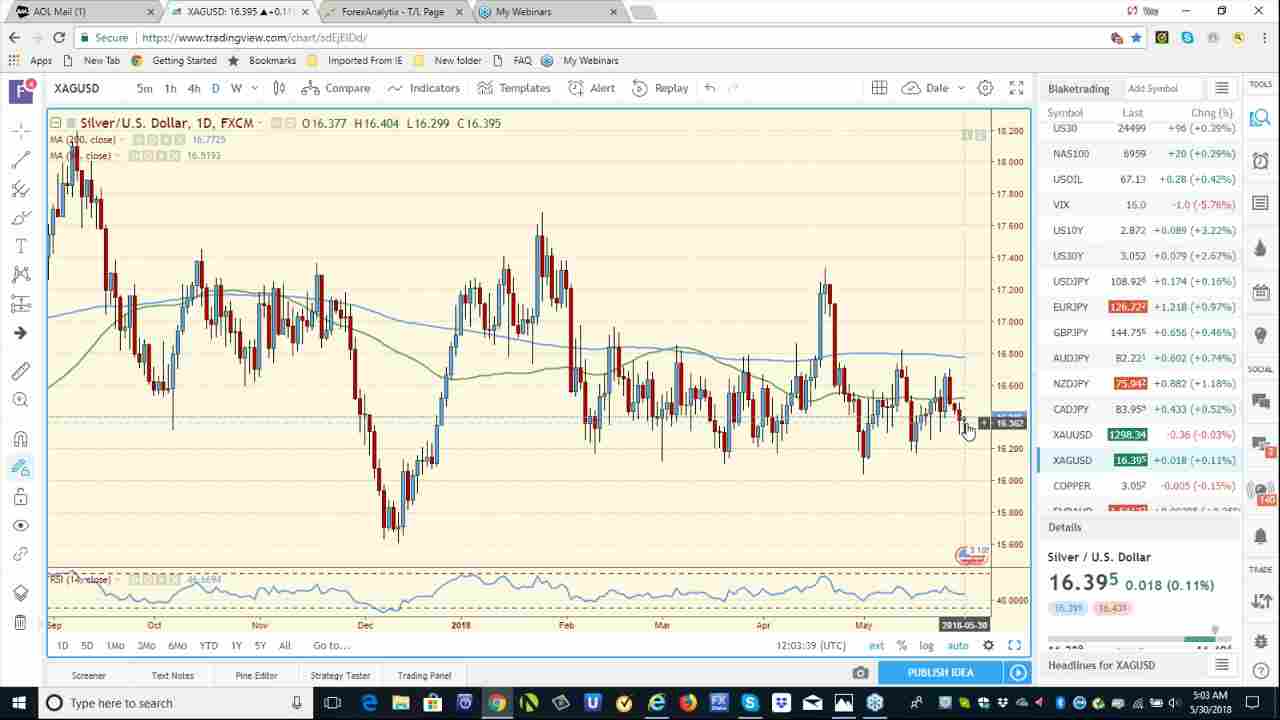Expand the time interval dropdown arrow
Screen dimensions: 1280x720
click(x=254, y=88)
